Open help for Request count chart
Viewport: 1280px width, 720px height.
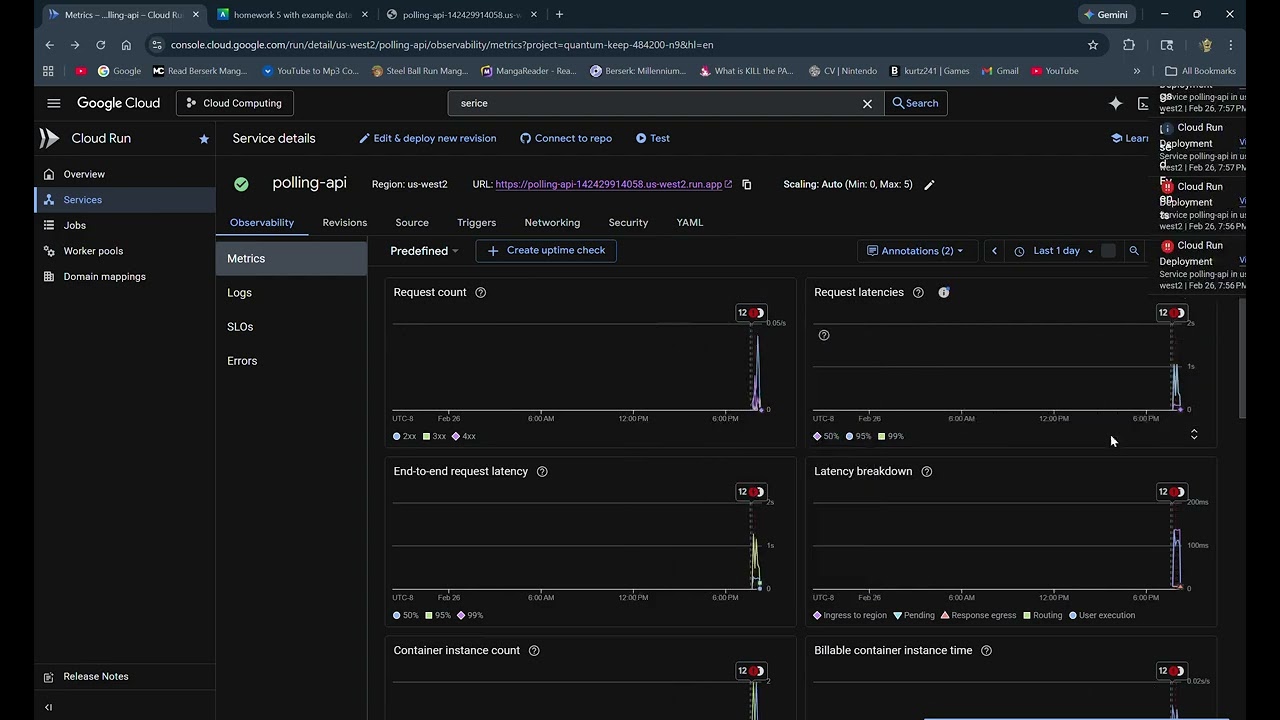click(481, 292)
